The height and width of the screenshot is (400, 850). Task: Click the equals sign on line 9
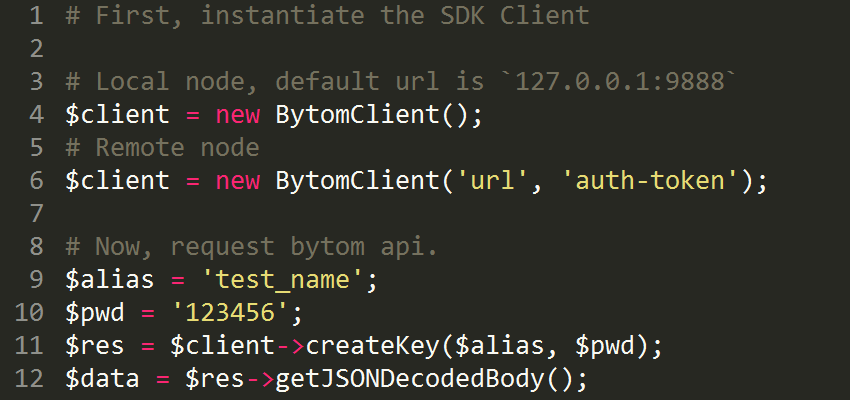pyautogui.click(x=178, y=281)
